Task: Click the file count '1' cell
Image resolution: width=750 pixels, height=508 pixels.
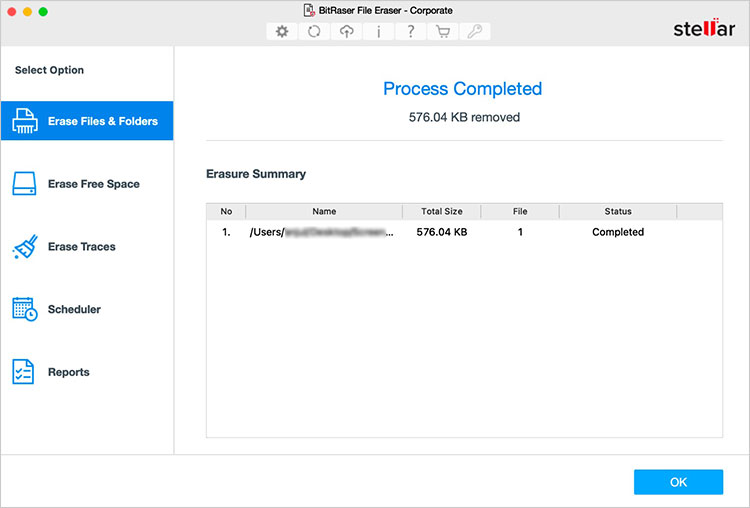Action: click(x=520, y=232)
